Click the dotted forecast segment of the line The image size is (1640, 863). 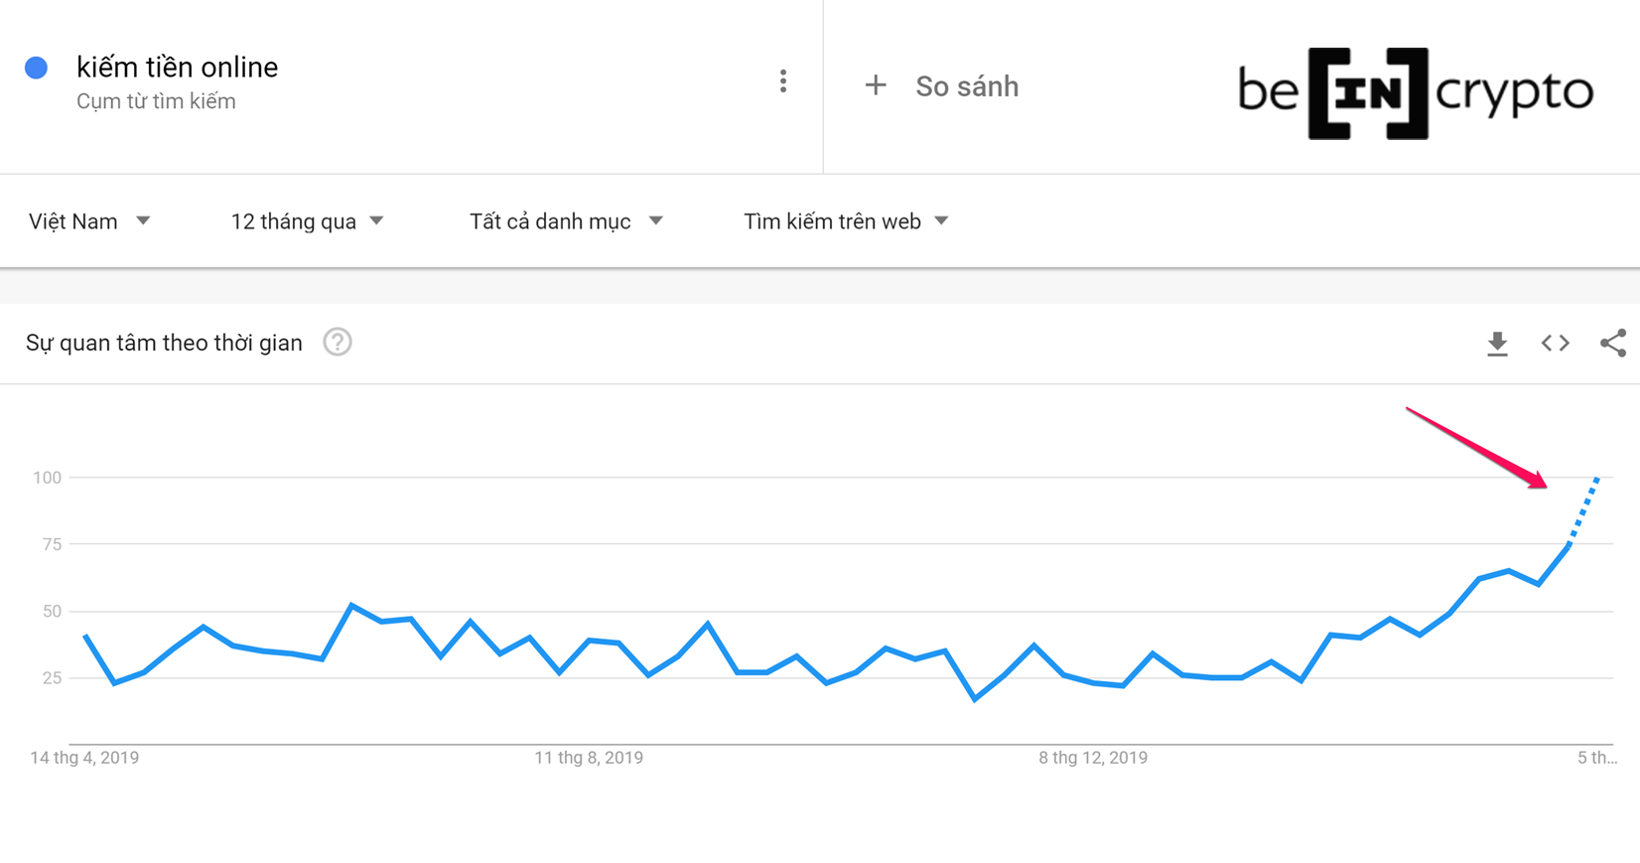click(x=1584, y=510)
